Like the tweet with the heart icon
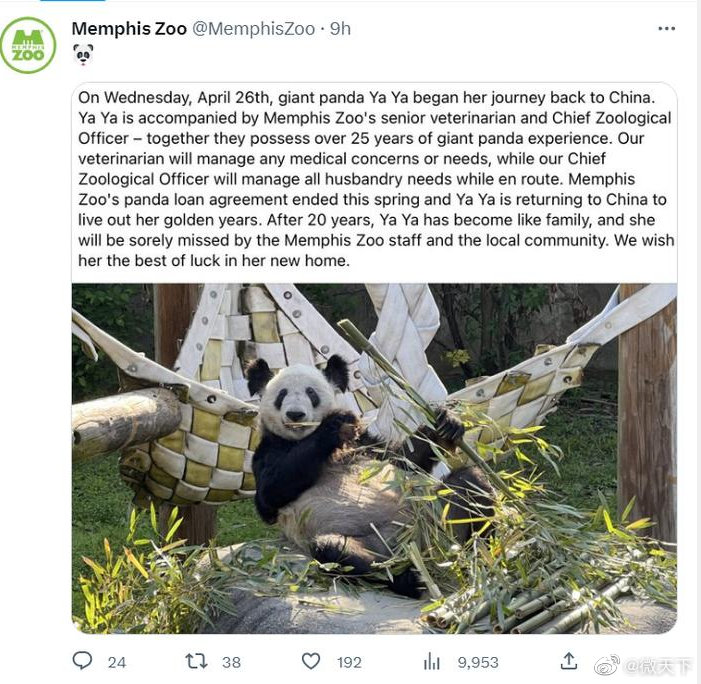Viewport: 701px width, 684px height. 311,661
